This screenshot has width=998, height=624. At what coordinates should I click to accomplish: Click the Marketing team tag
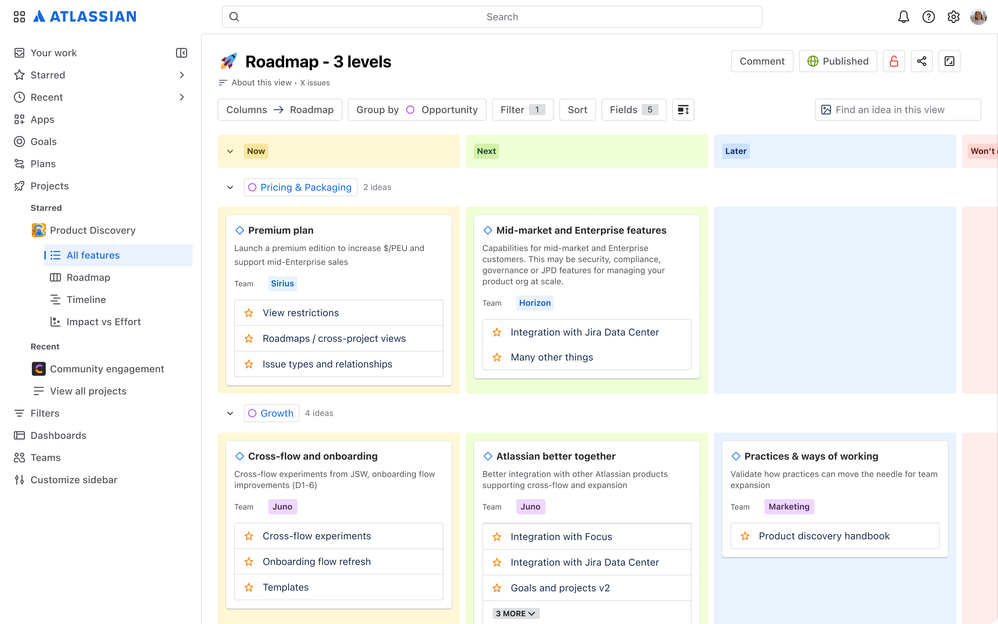coord(789,507)
